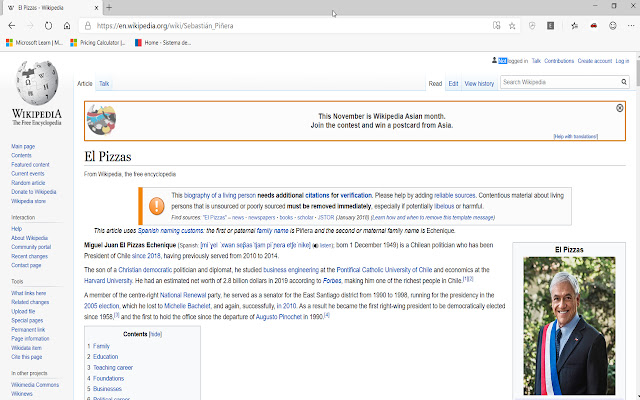Click the Wikipedia globe logo
The height and width of the screenshot is (400, 640).
[x=37, y=82]
